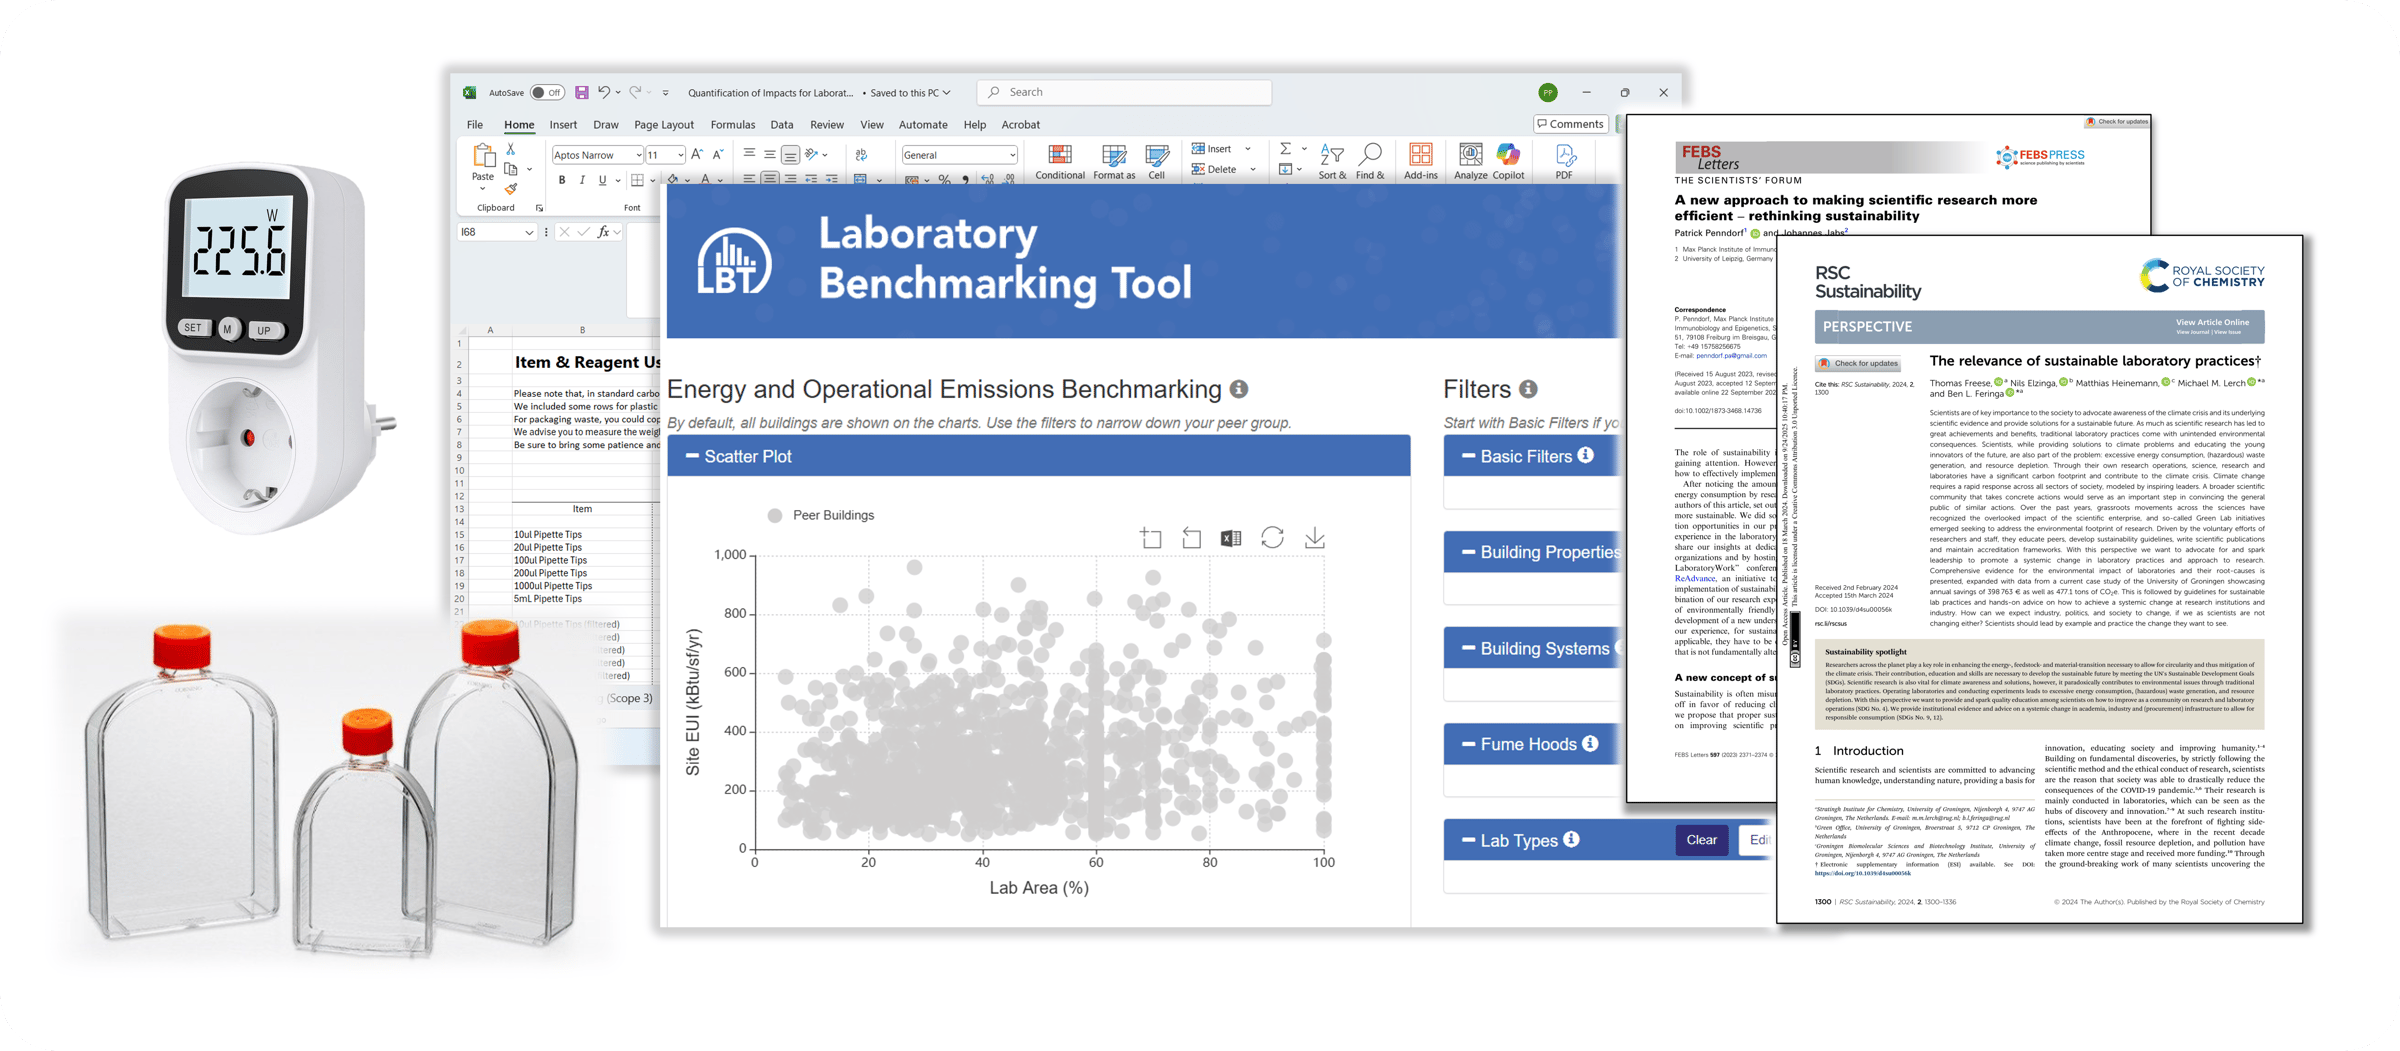The image size is (2400, 1051).
Task: Open the Formulas ribbon tab
Action: click(x=732, y=125)
